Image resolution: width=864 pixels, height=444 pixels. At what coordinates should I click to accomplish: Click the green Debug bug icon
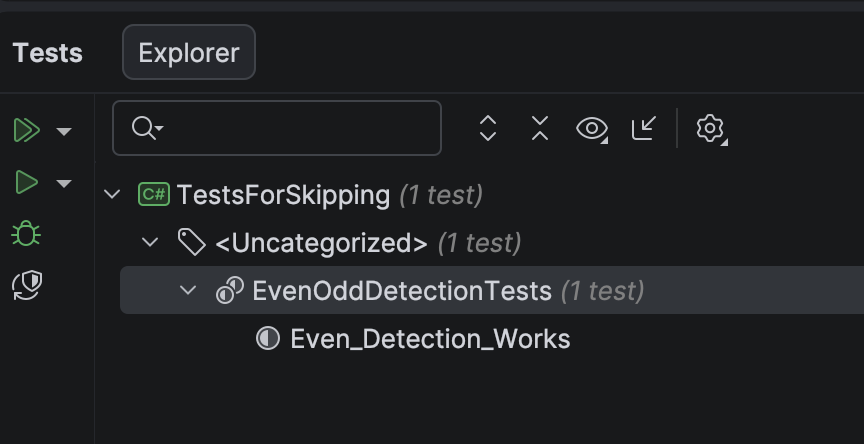tap(26, 234)
